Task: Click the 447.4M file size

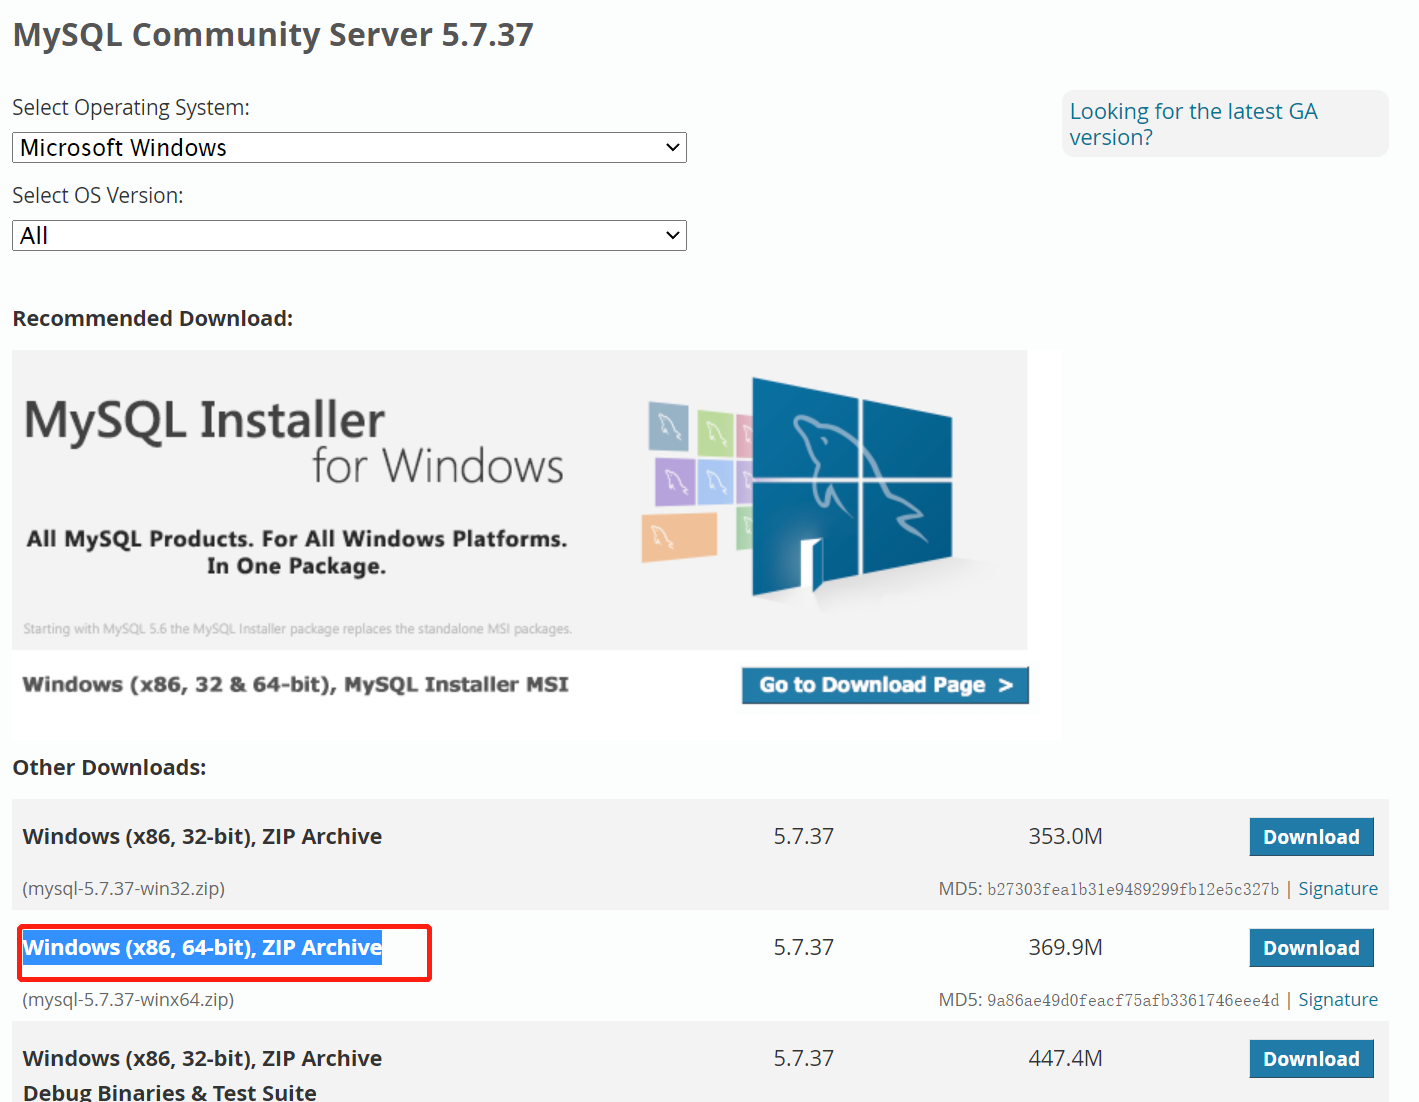Action: pos(1065,1058)
